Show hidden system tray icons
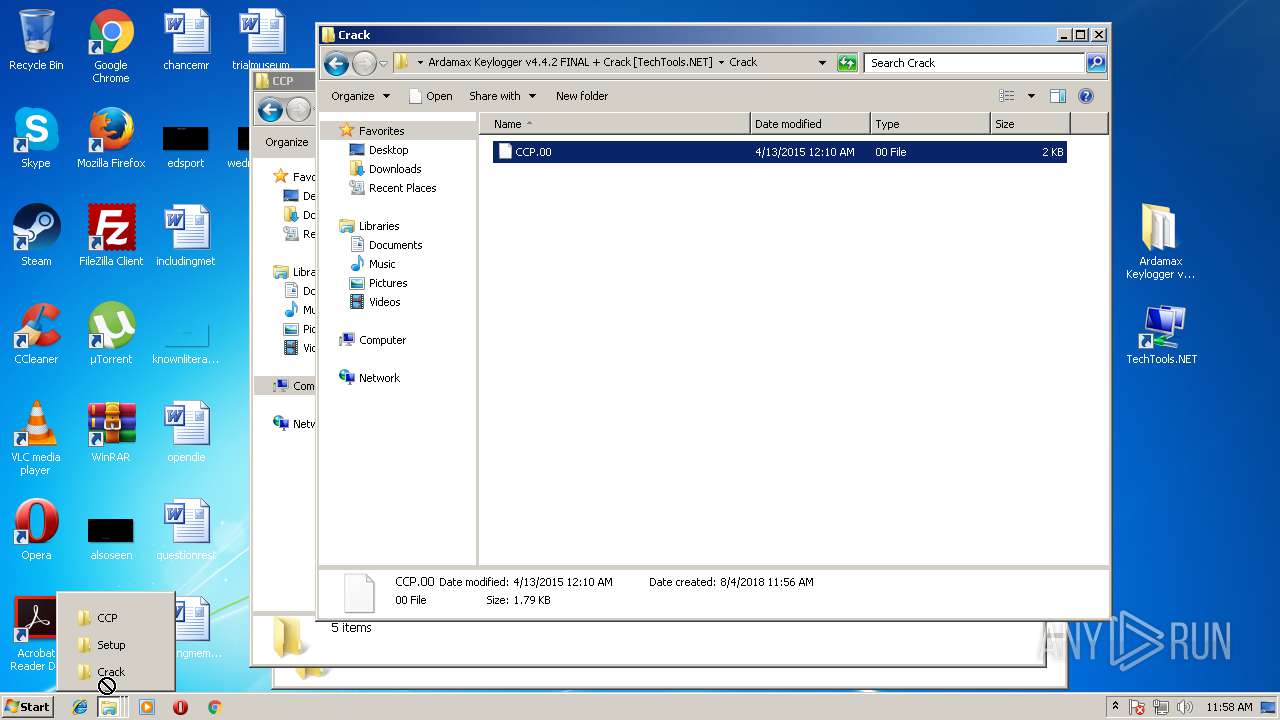This screenshot has height=720, width=1280. (x=1116, y=706)
